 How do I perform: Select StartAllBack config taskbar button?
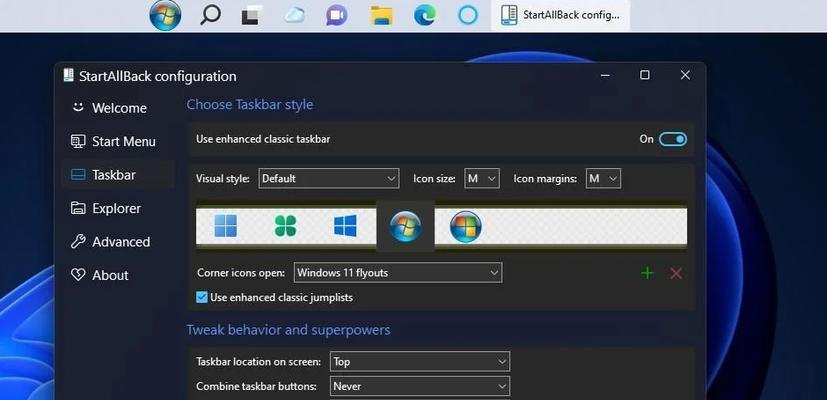561,15
